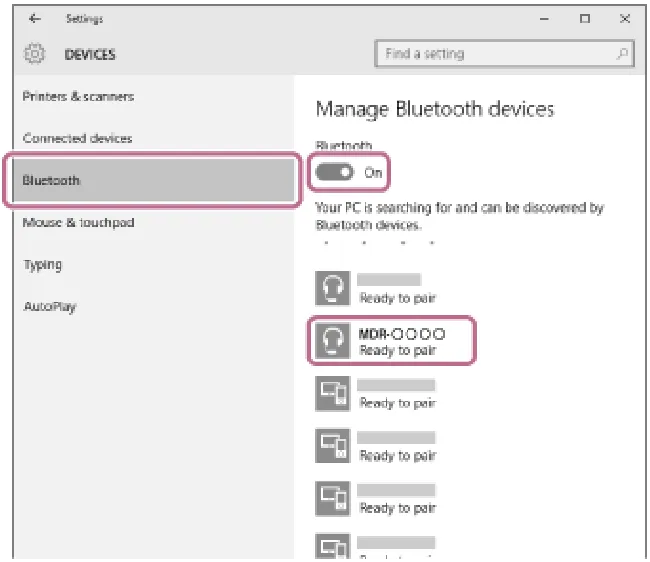650x562 pixels.
Task: Click the Find a setting search box
Action: click(x=504, y=53)
